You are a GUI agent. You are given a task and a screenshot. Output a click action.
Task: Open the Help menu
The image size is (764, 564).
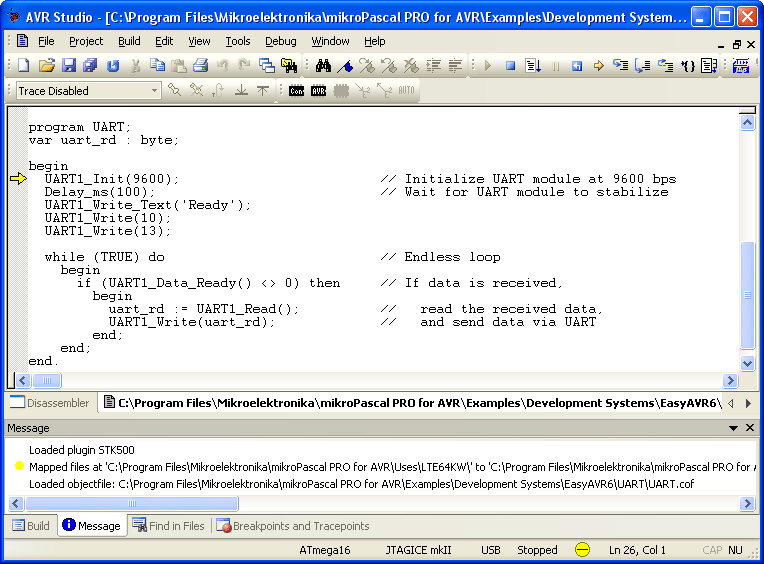(375, 41)
